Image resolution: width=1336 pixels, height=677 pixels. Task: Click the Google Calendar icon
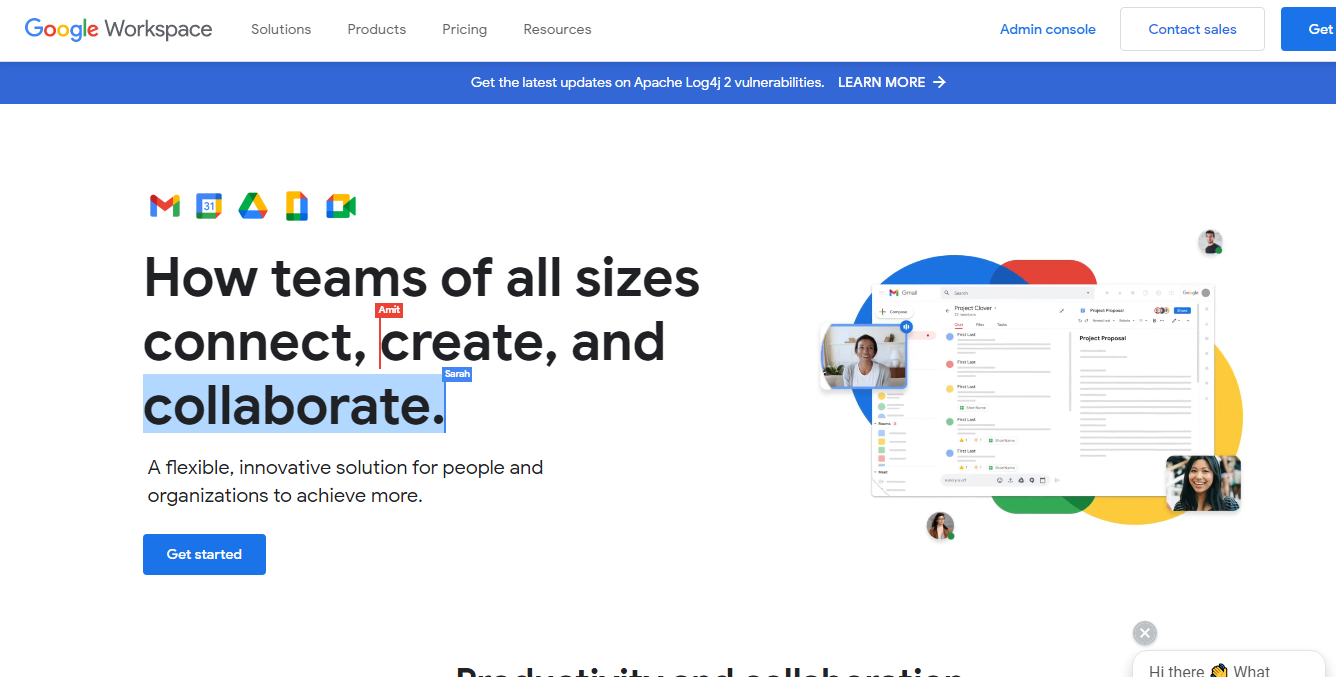click(x=209, y=206)
